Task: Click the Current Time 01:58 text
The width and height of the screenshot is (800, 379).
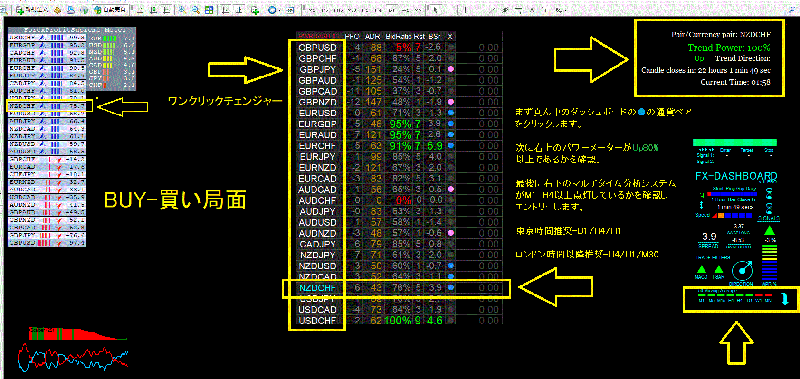Action: pyautogui.click(x=735, y=82)
